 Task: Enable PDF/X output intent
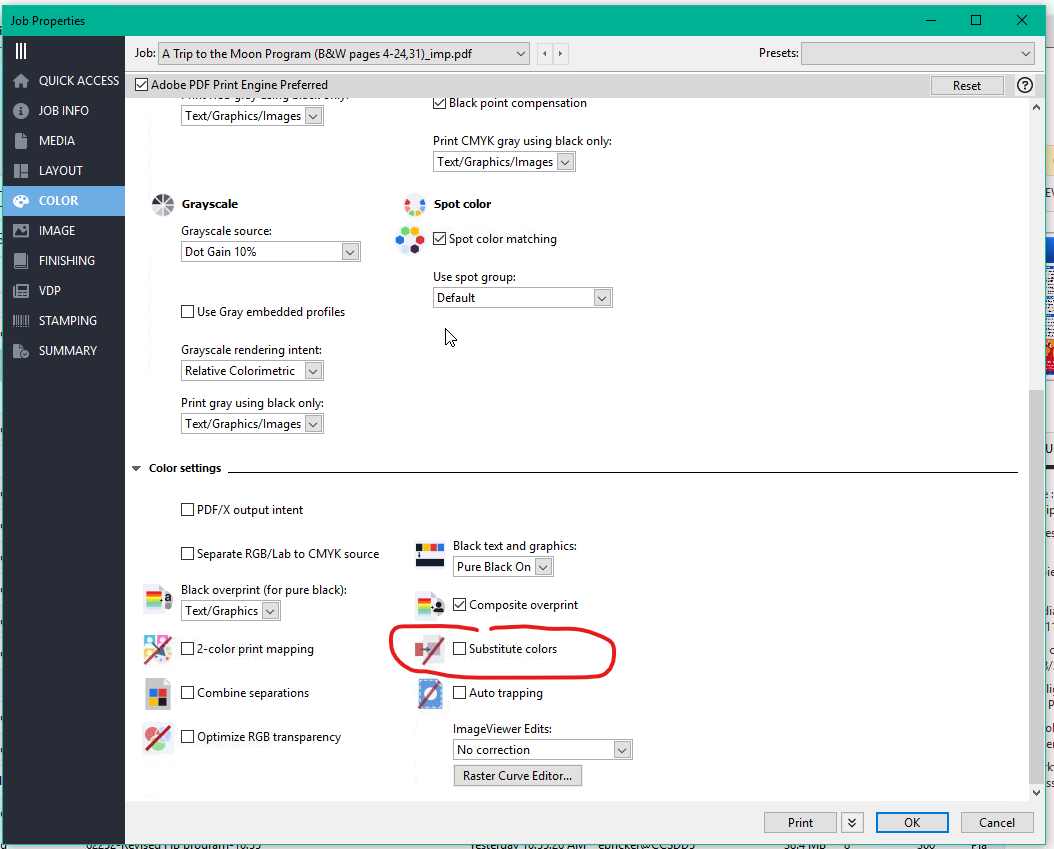[x=188, y=510]
